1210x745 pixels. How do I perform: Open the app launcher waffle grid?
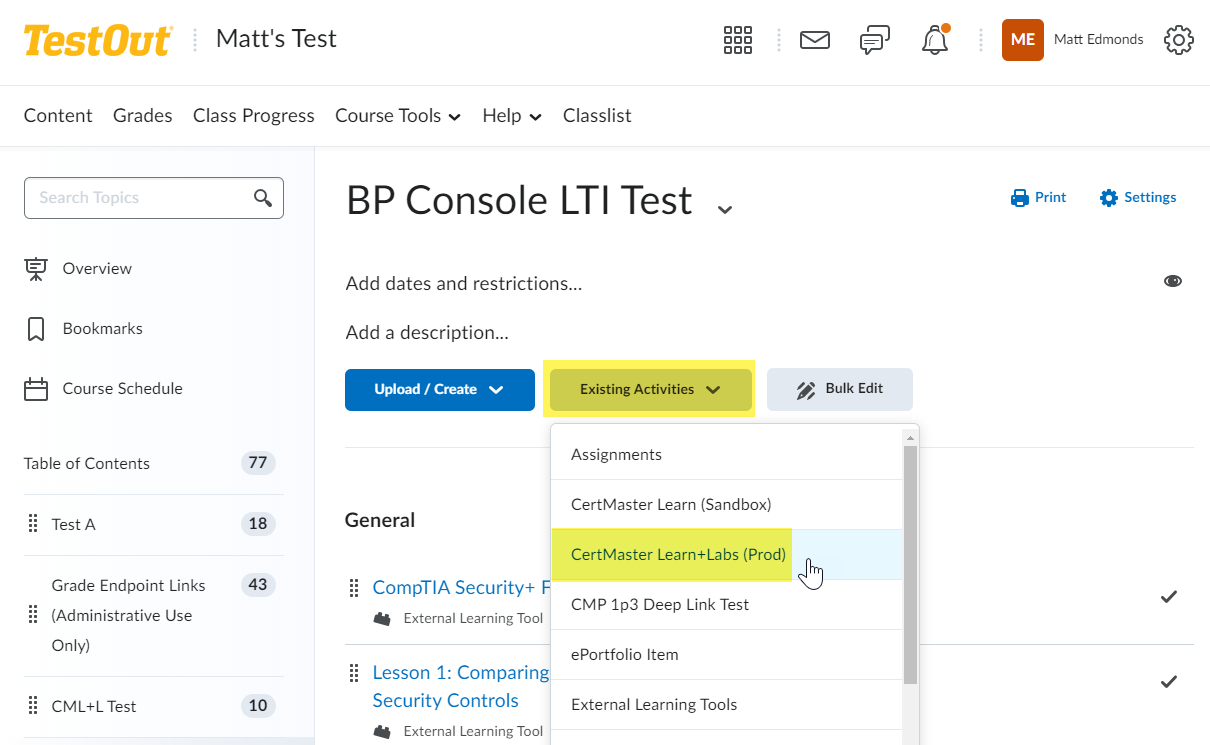(737, 40)
